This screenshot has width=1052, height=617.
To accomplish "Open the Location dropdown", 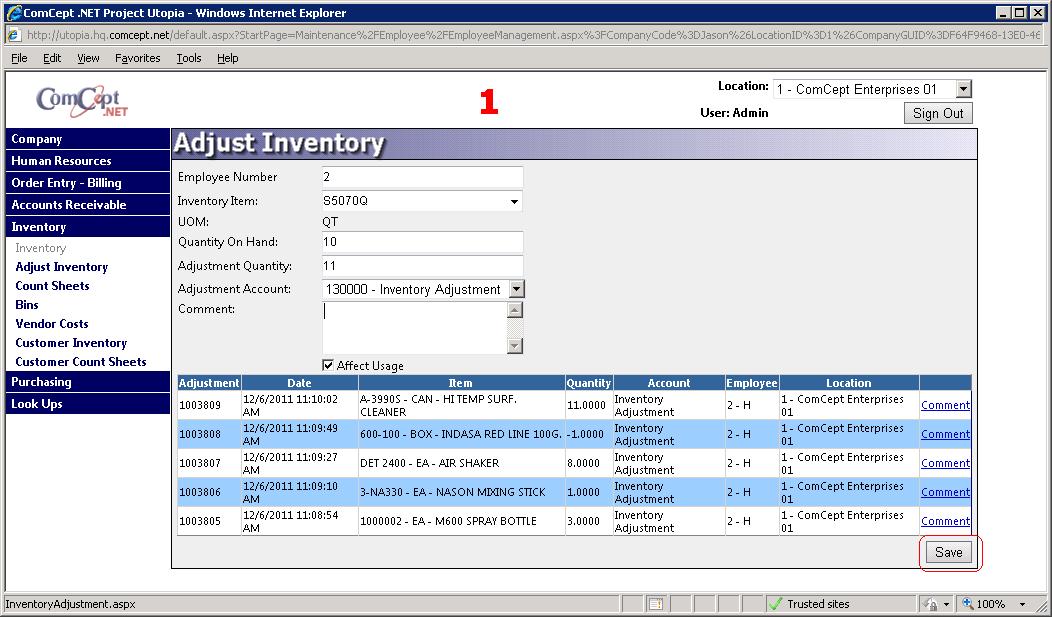I will point(962,90).
